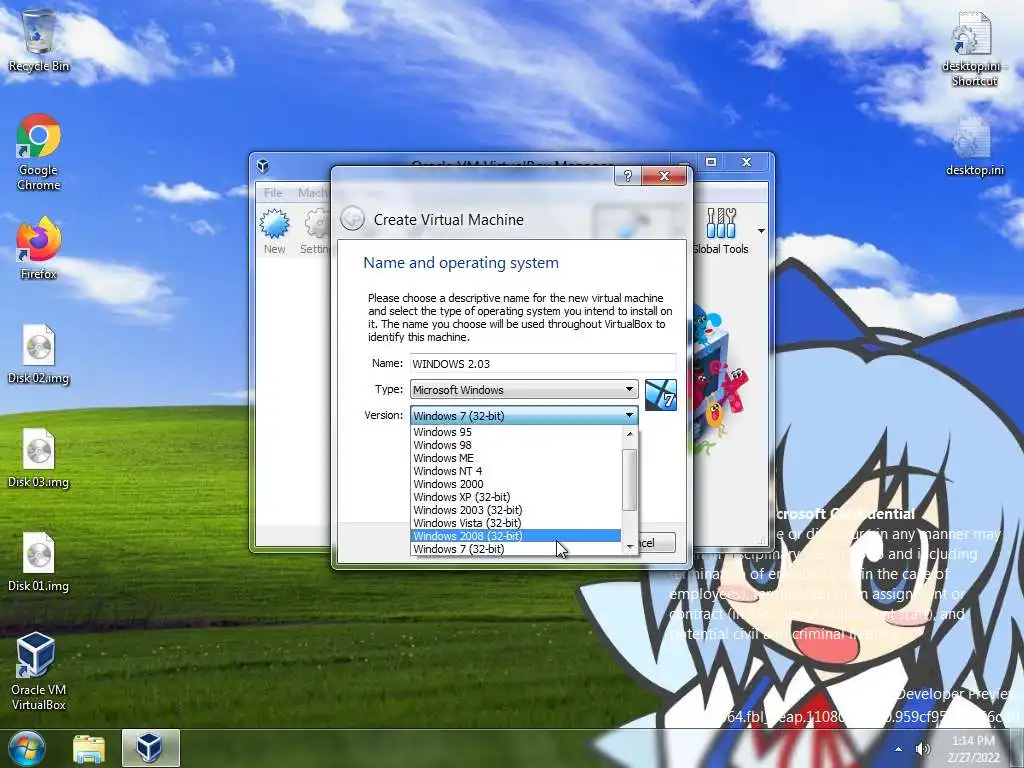Image resolution: width=1024 pixels, height=768 pixels.
Task: Open the Windows Start orb
Action: pyautogui.click(x=27, y=748)
